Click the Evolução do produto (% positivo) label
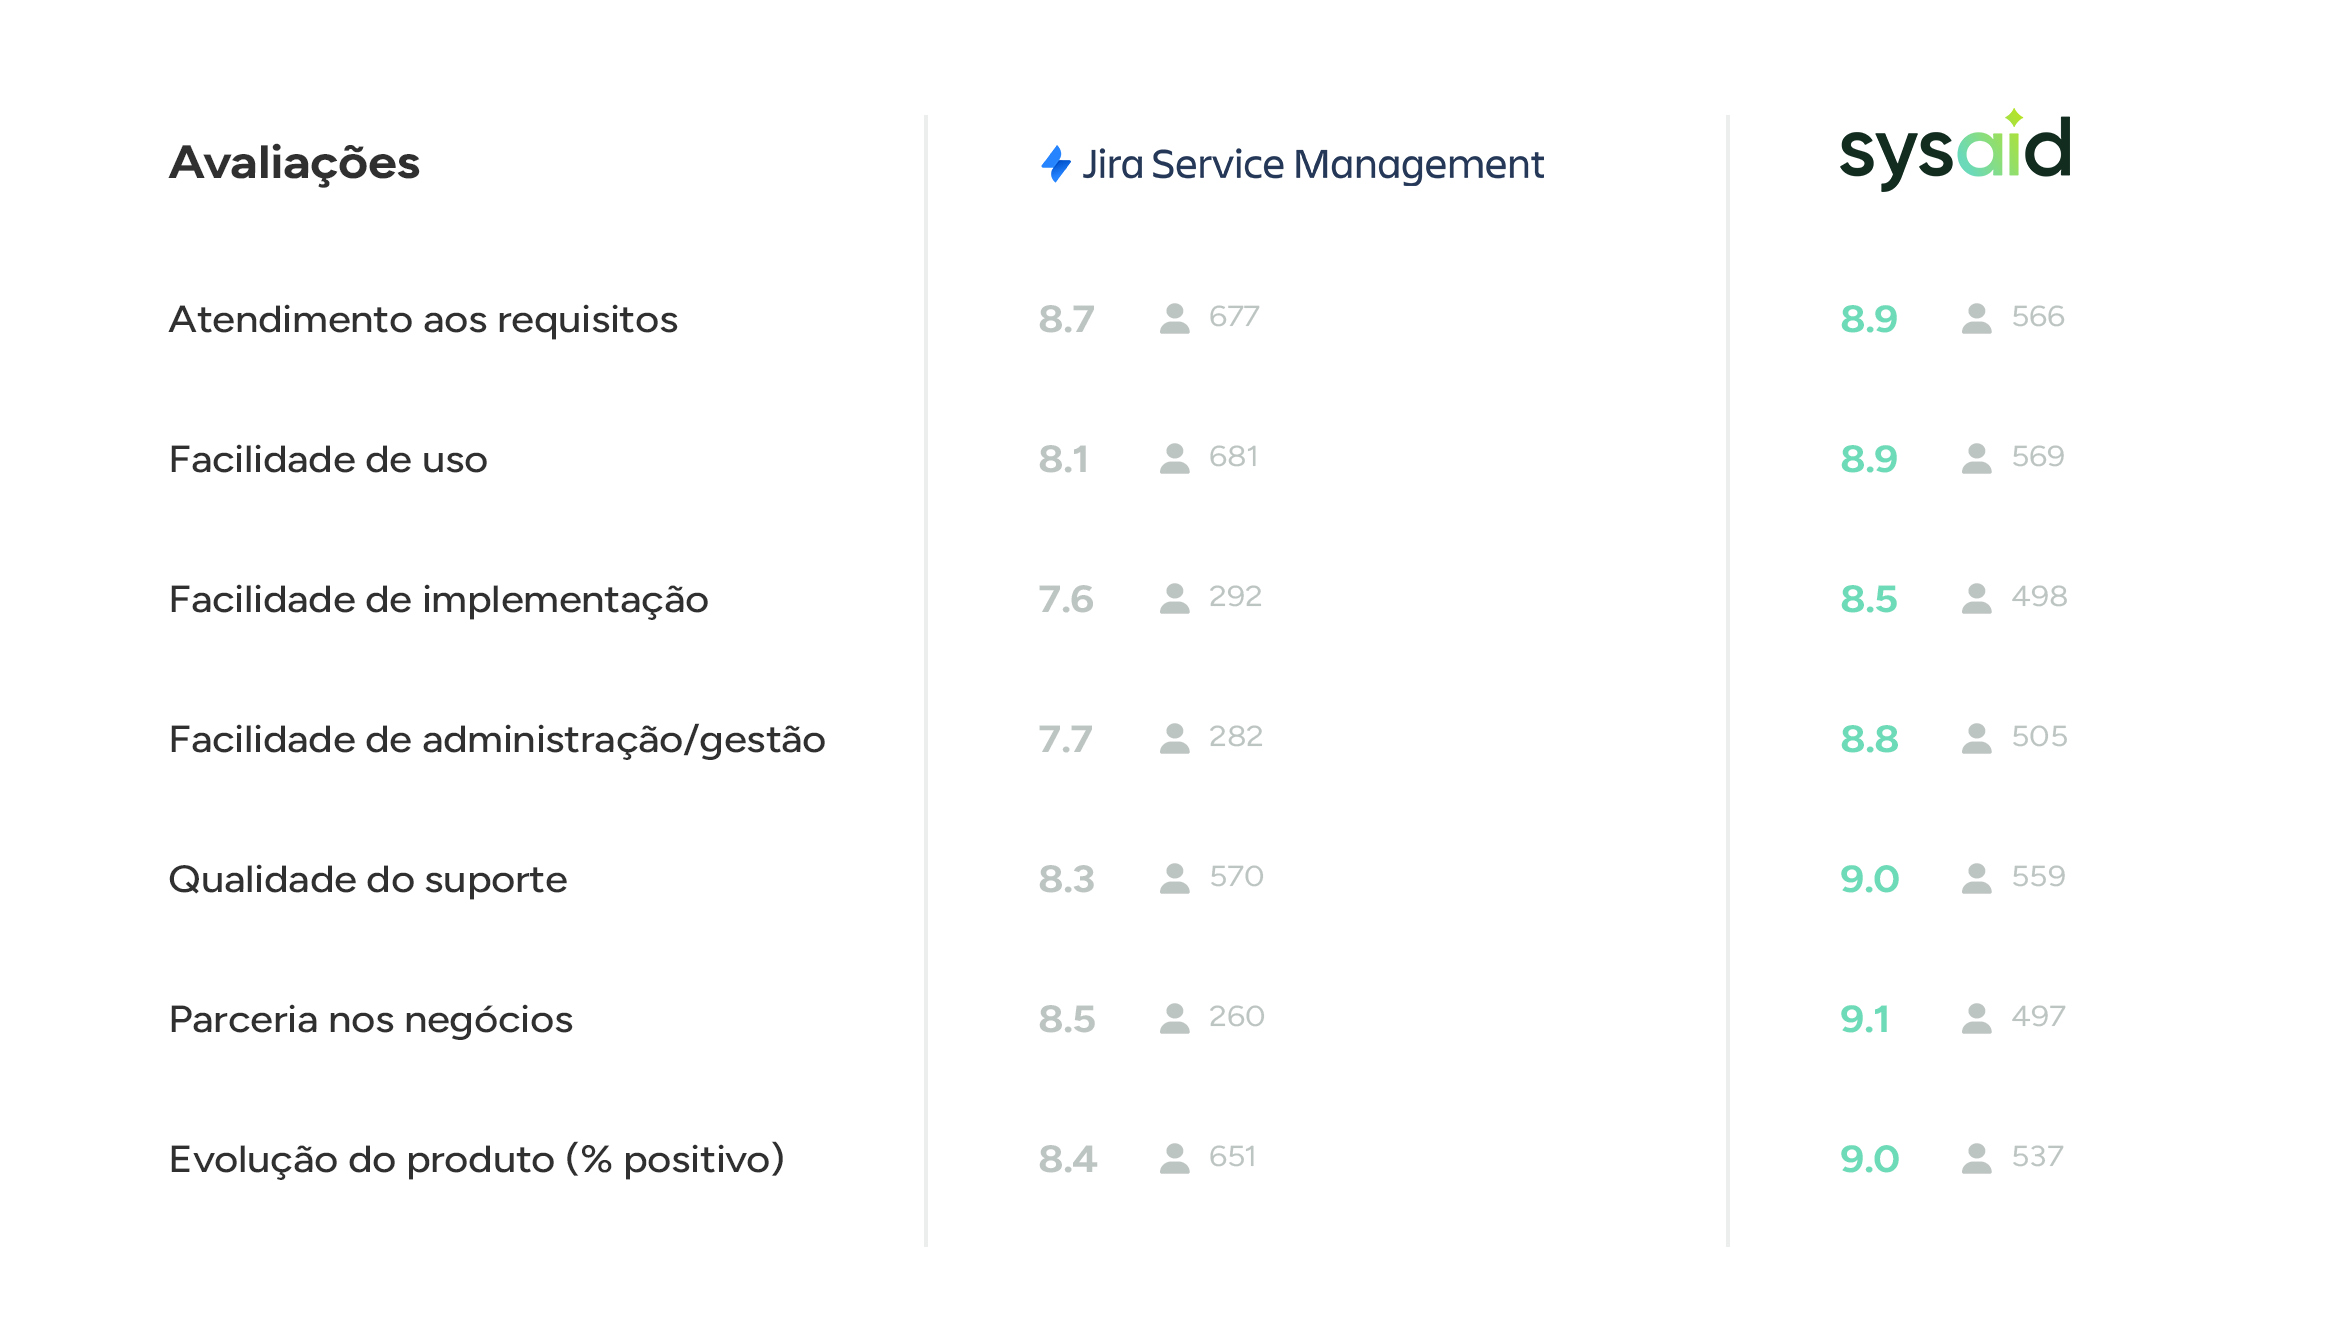This screenshot has width=2340, height=1340. (476, 1160)
